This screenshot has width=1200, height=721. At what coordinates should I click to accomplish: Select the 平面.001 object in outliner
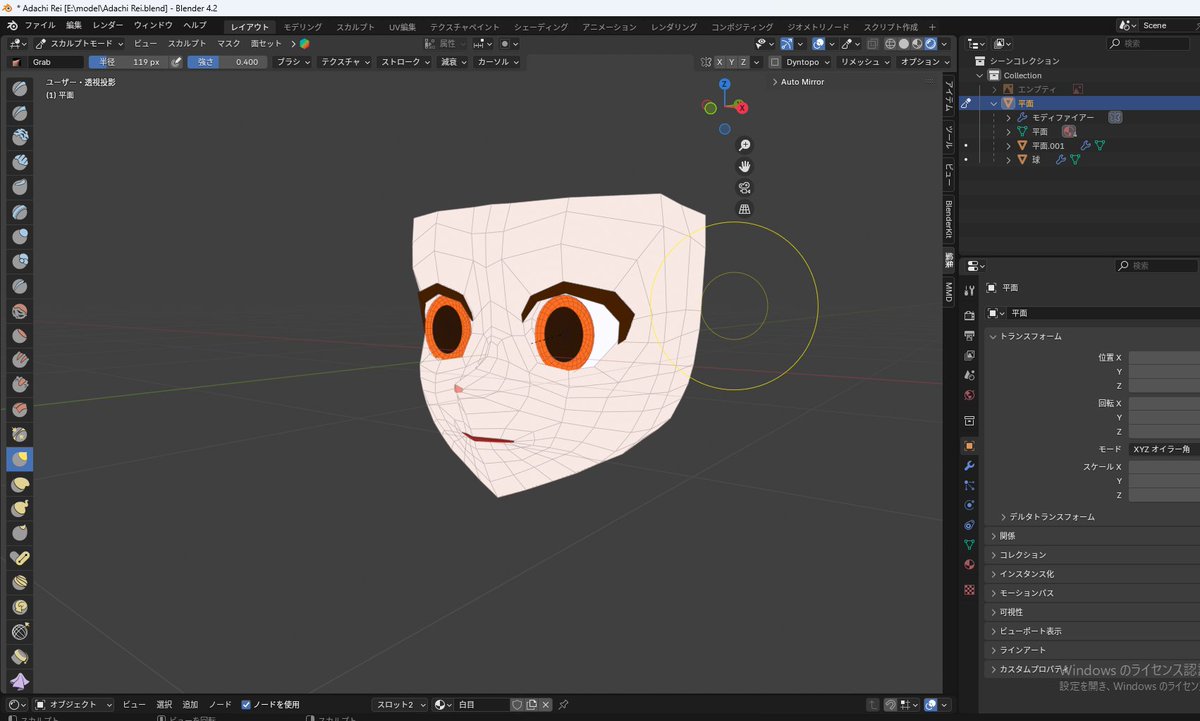(1047, 145)
